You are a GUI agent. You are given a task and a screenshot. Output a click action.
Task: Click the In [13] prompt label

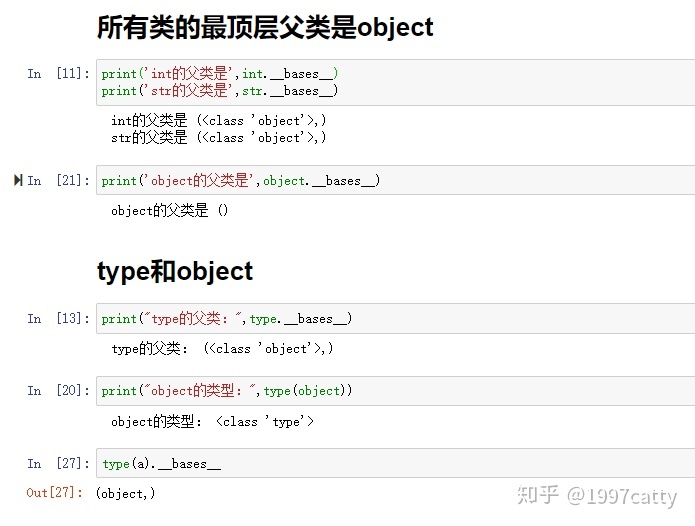59,318
